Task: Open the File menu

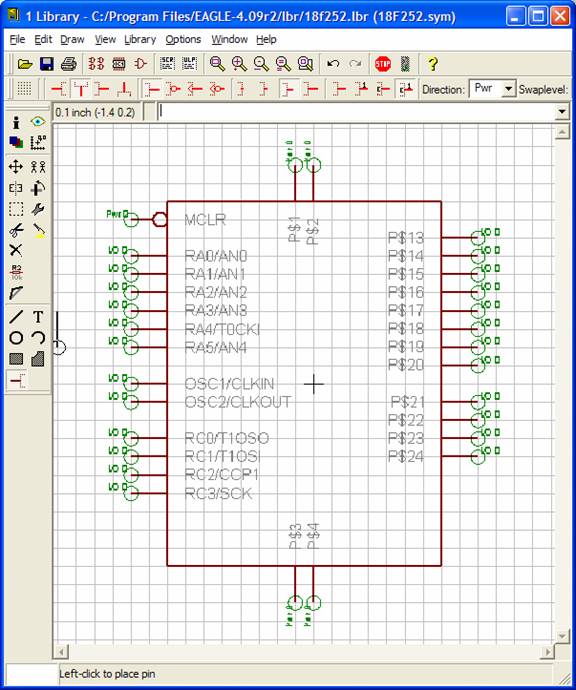Action: coord(17,40)
